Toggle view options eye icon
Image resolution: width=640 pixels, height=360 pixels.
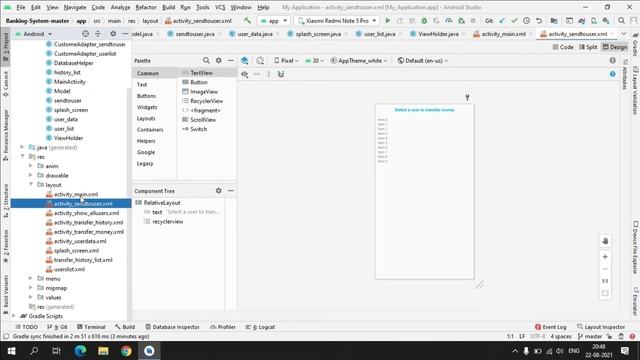pyautogui.click(x=244, y=74)
